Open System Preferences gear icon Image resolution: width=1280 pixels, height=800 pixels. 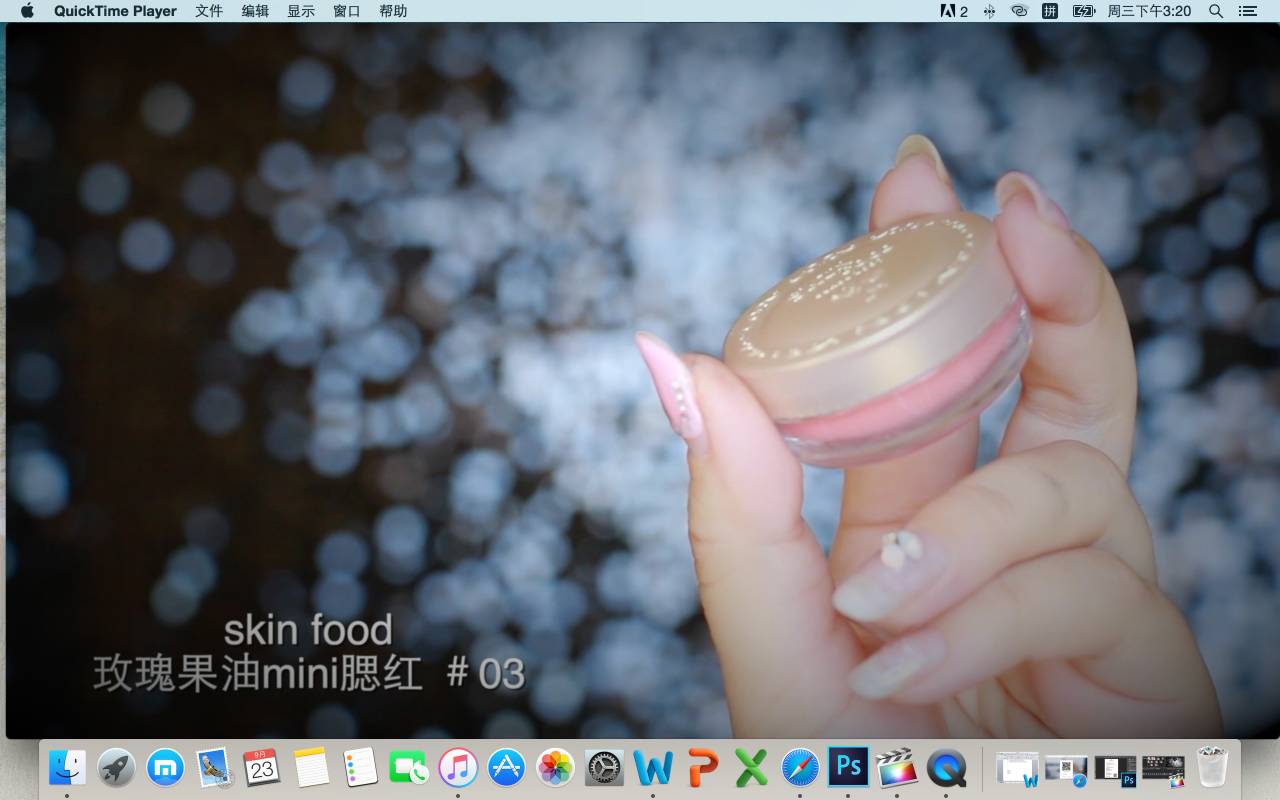coord(604,768)
